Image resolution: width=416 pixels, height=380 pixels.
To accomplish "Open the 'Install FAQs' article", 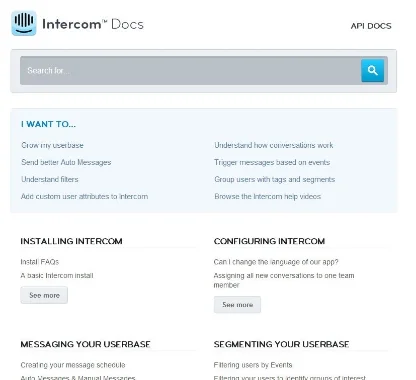I will pyautogui.click(x=40, y=262).
